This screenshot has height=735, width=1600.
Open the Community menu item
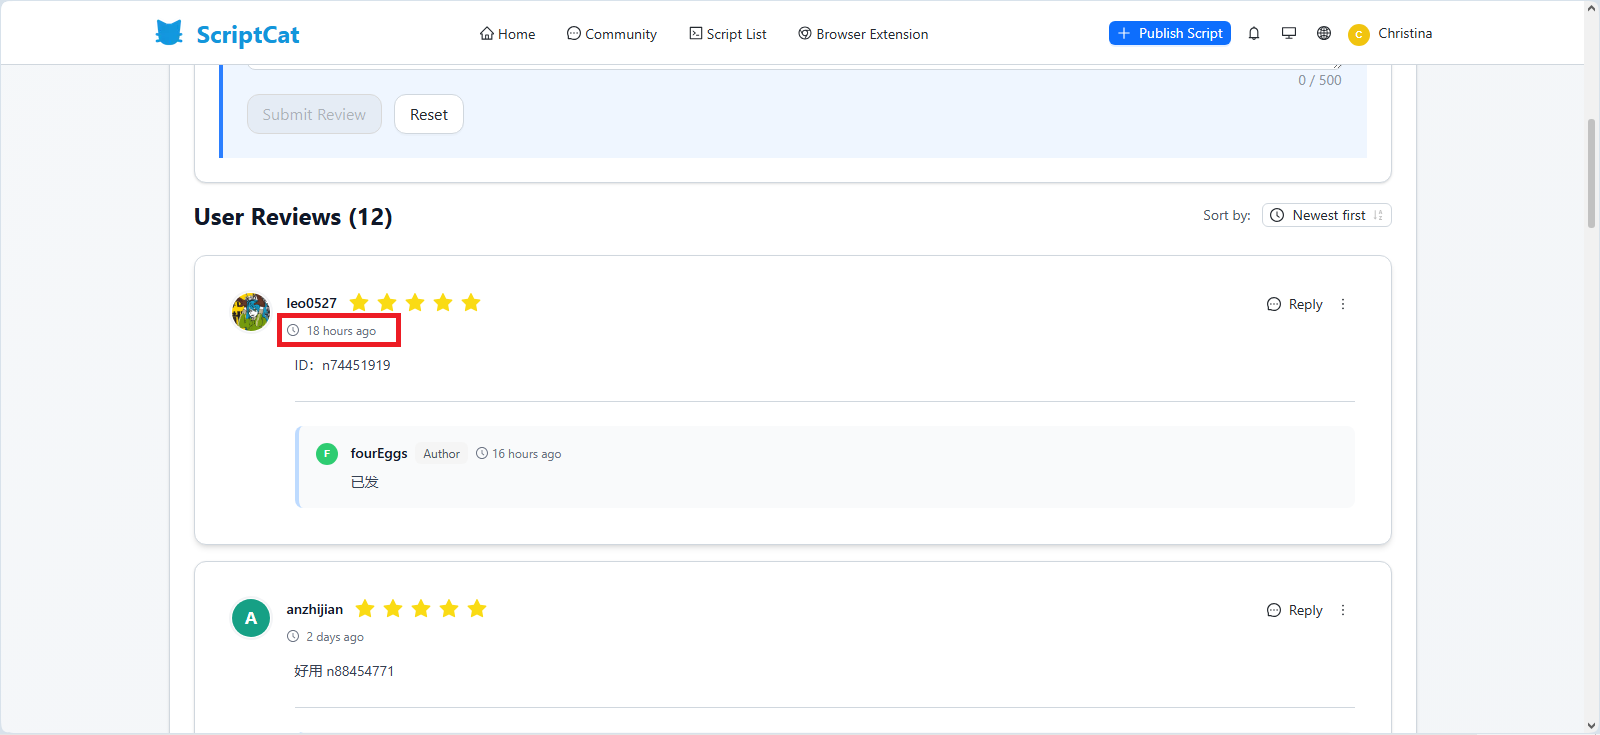(x=612, y=34)
